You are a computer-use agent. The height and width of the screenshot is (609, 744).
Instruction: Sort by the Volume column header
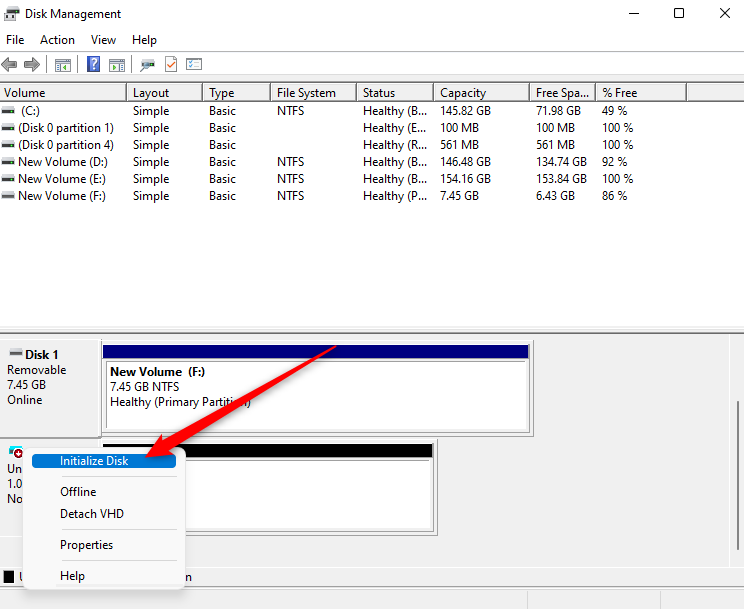tap(63, 93)
